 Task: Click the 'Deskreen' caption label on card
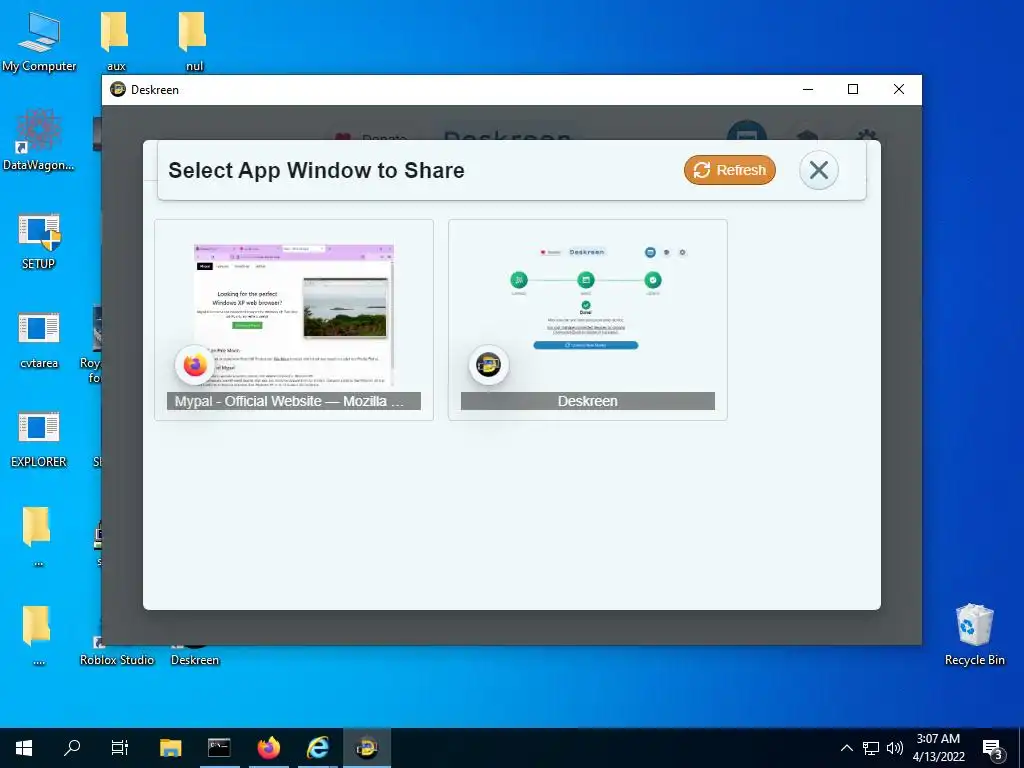588,401
